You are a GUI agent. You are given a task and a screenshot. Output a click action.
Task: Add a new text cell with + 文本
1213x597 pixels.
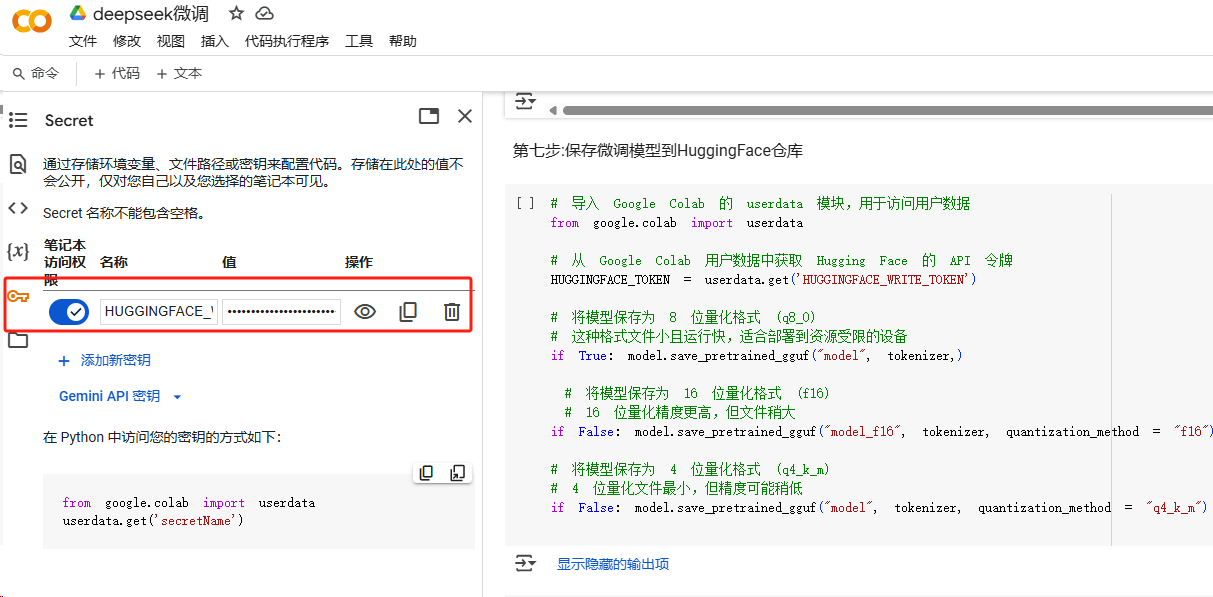pos(179,73)
